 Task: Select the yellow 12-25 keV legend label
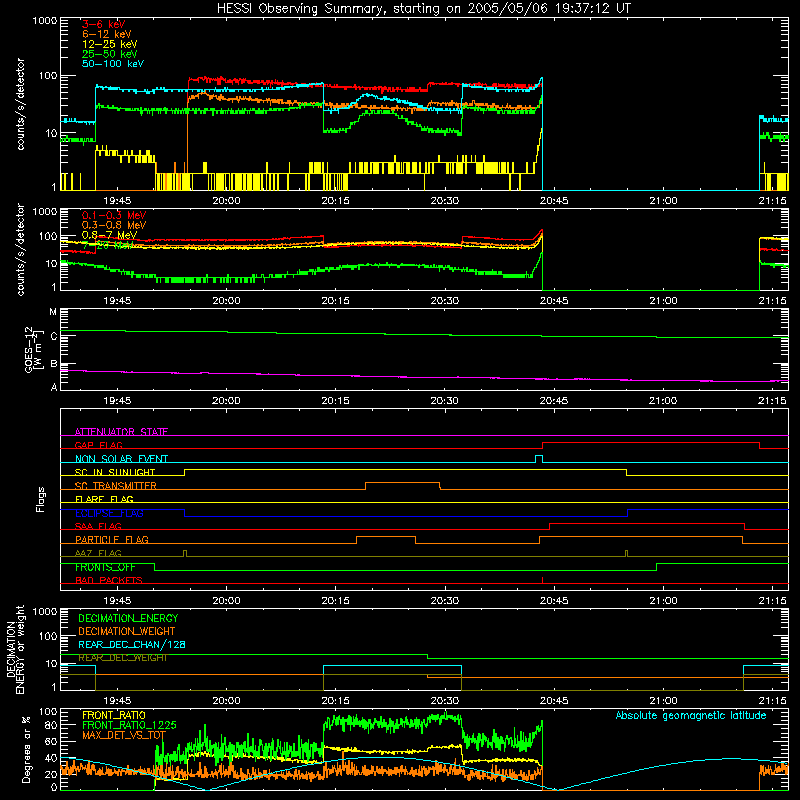click(x=110, y=44)
